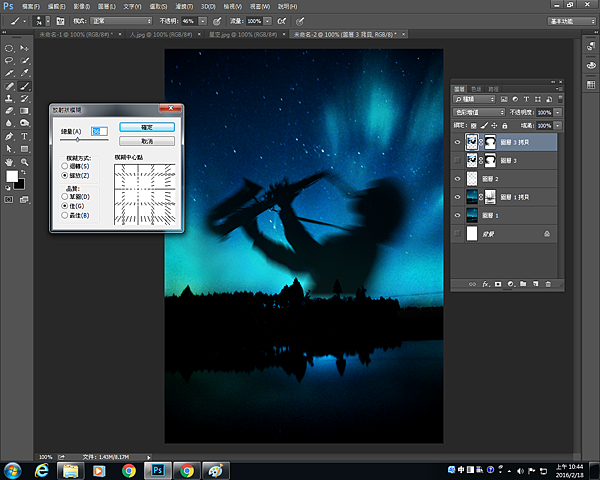Viewport: 600px width, 480px height.
Task: Choose the 最佳(B) best quality option
Action: pyautogui.click(x=66, y=215)
